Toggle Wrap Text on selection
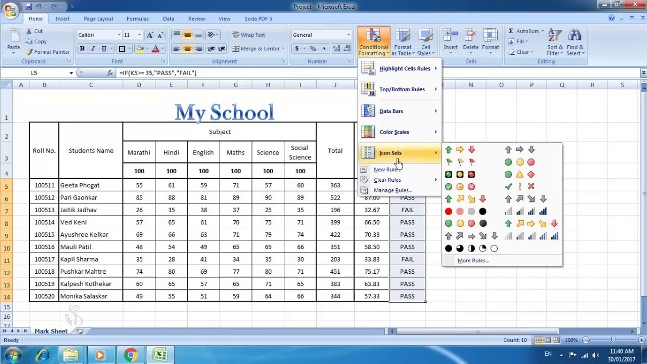647x364 pixels. click(248, 35)
